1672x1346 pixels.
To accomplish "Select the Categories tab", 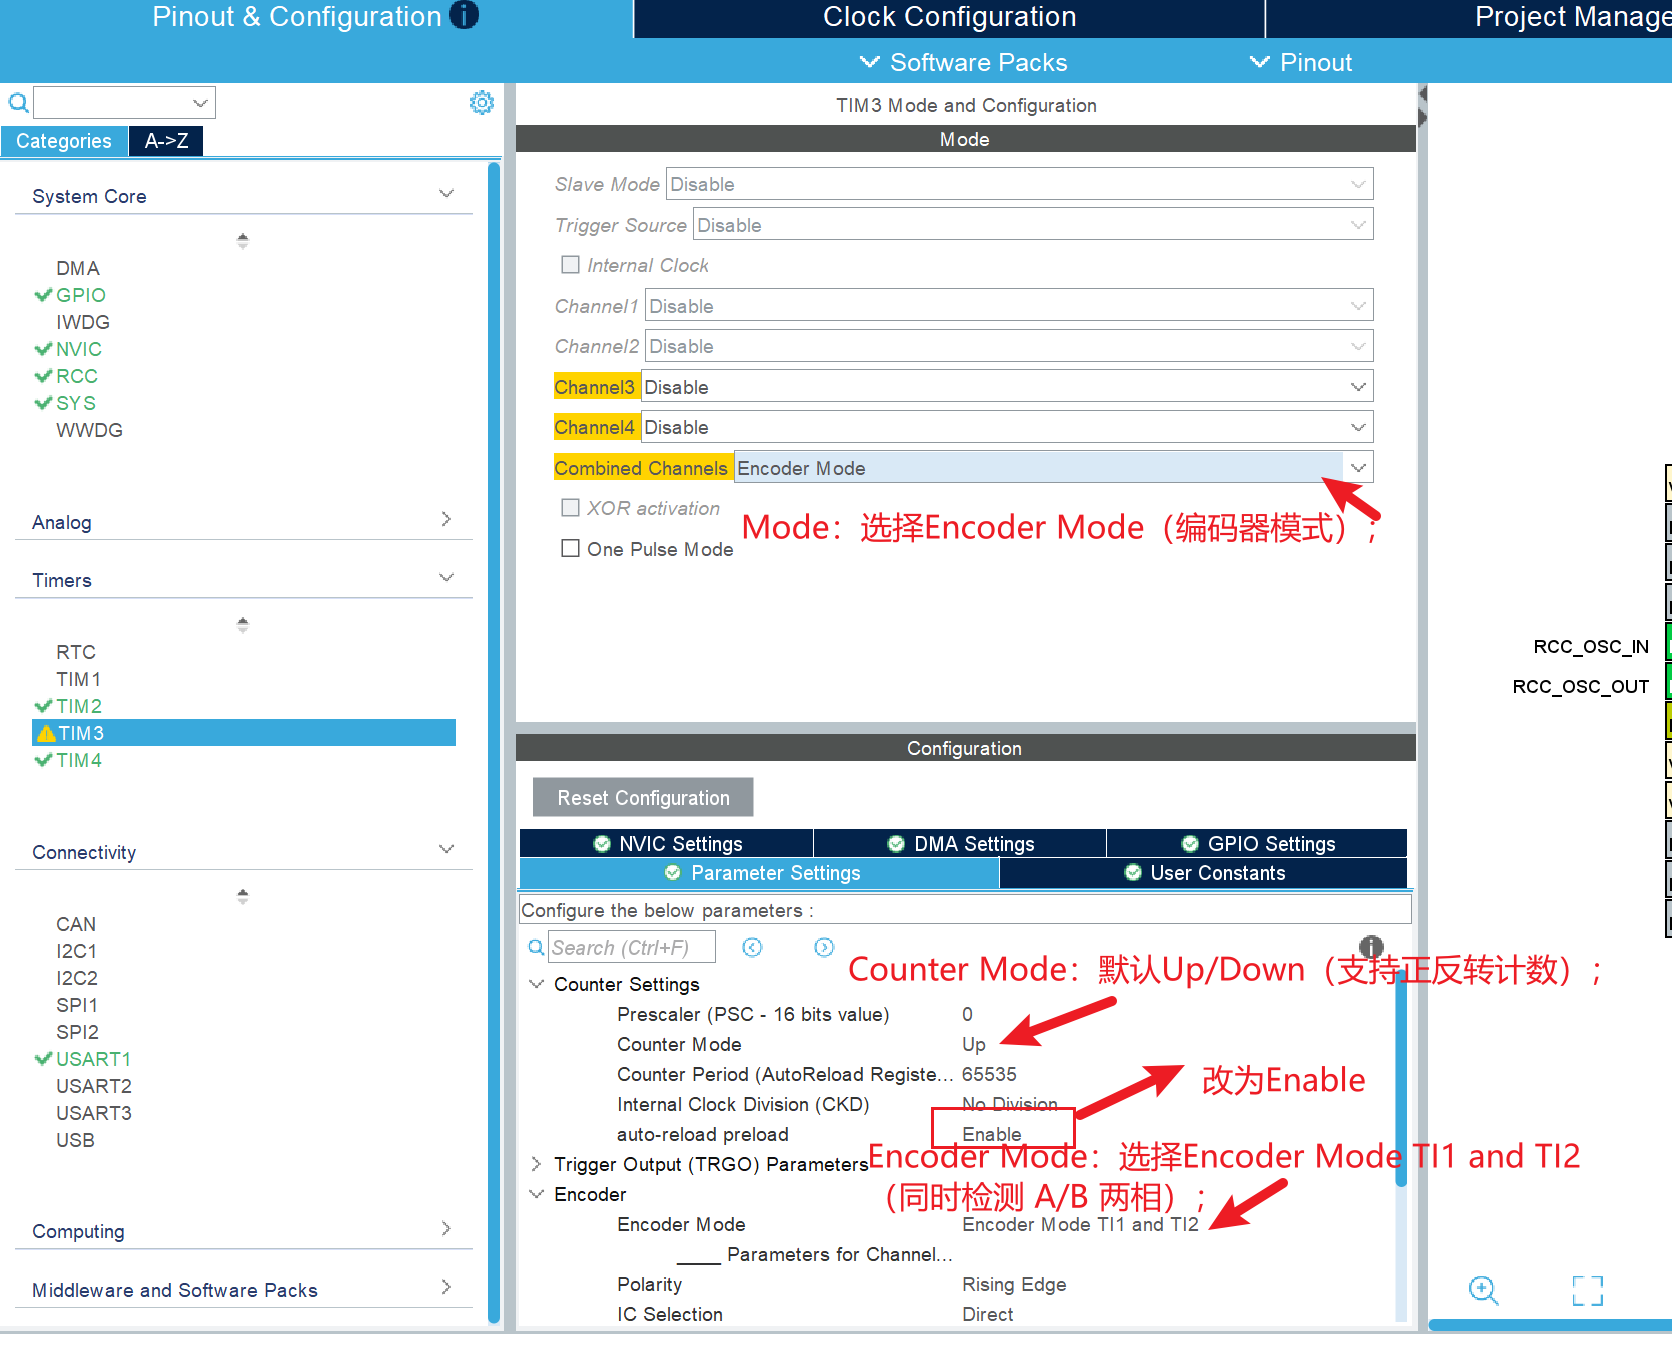I will 64,141.
